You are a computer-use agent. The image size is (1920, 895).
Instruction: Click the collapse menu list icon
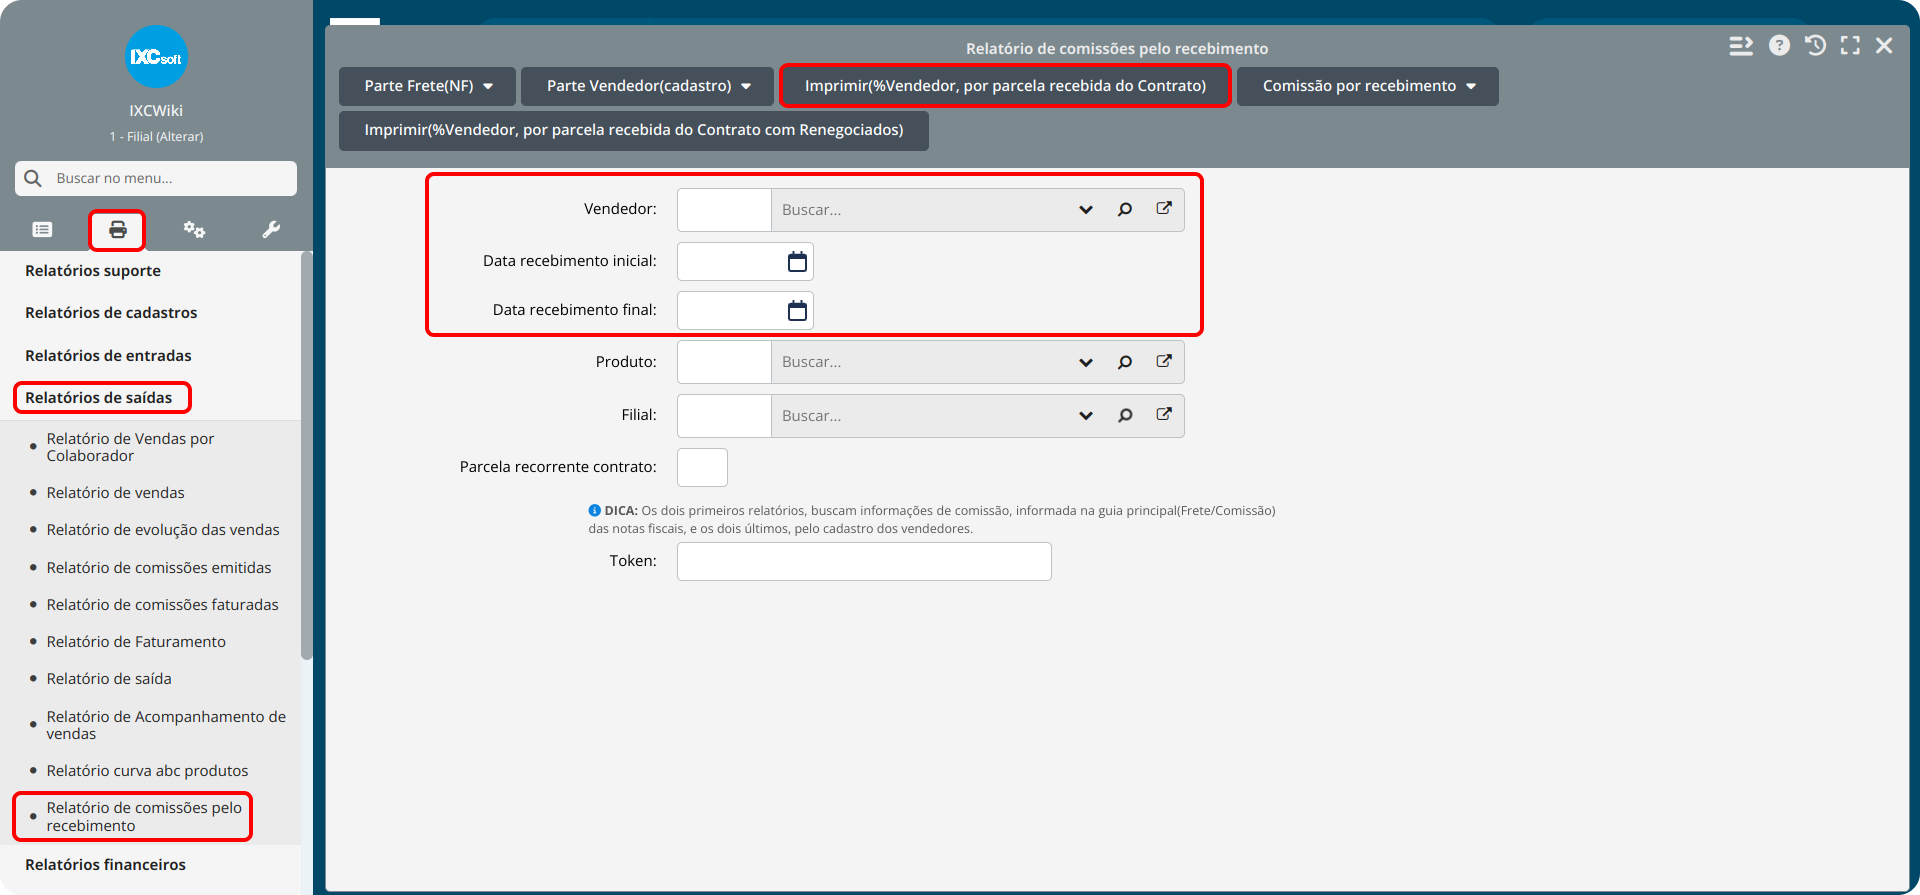click(x=1741, y=46)
